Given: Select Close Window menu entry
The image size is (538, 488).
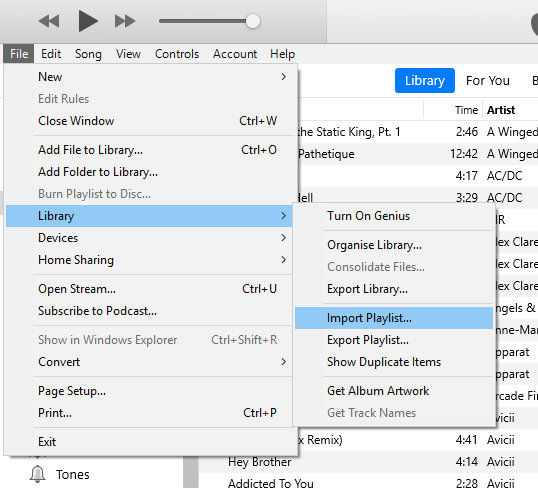Looking at the screenshot, I should tap(149, 121).
